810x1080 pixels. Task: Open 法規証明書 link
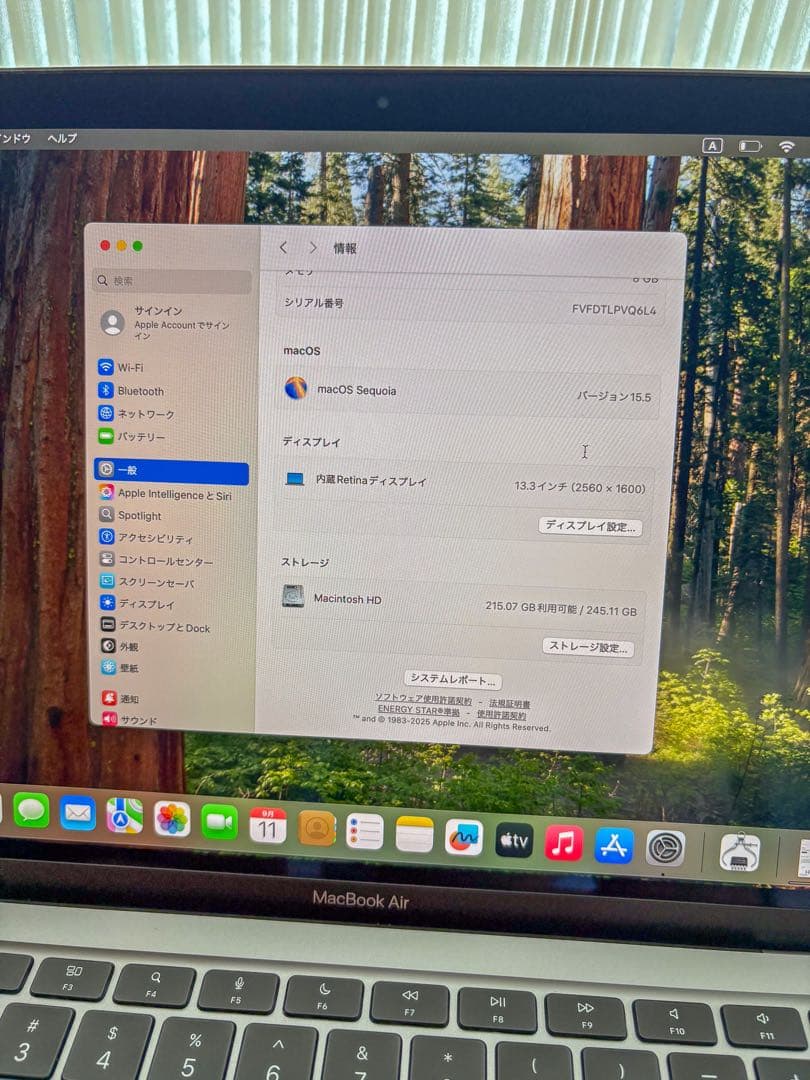(510, 704)
